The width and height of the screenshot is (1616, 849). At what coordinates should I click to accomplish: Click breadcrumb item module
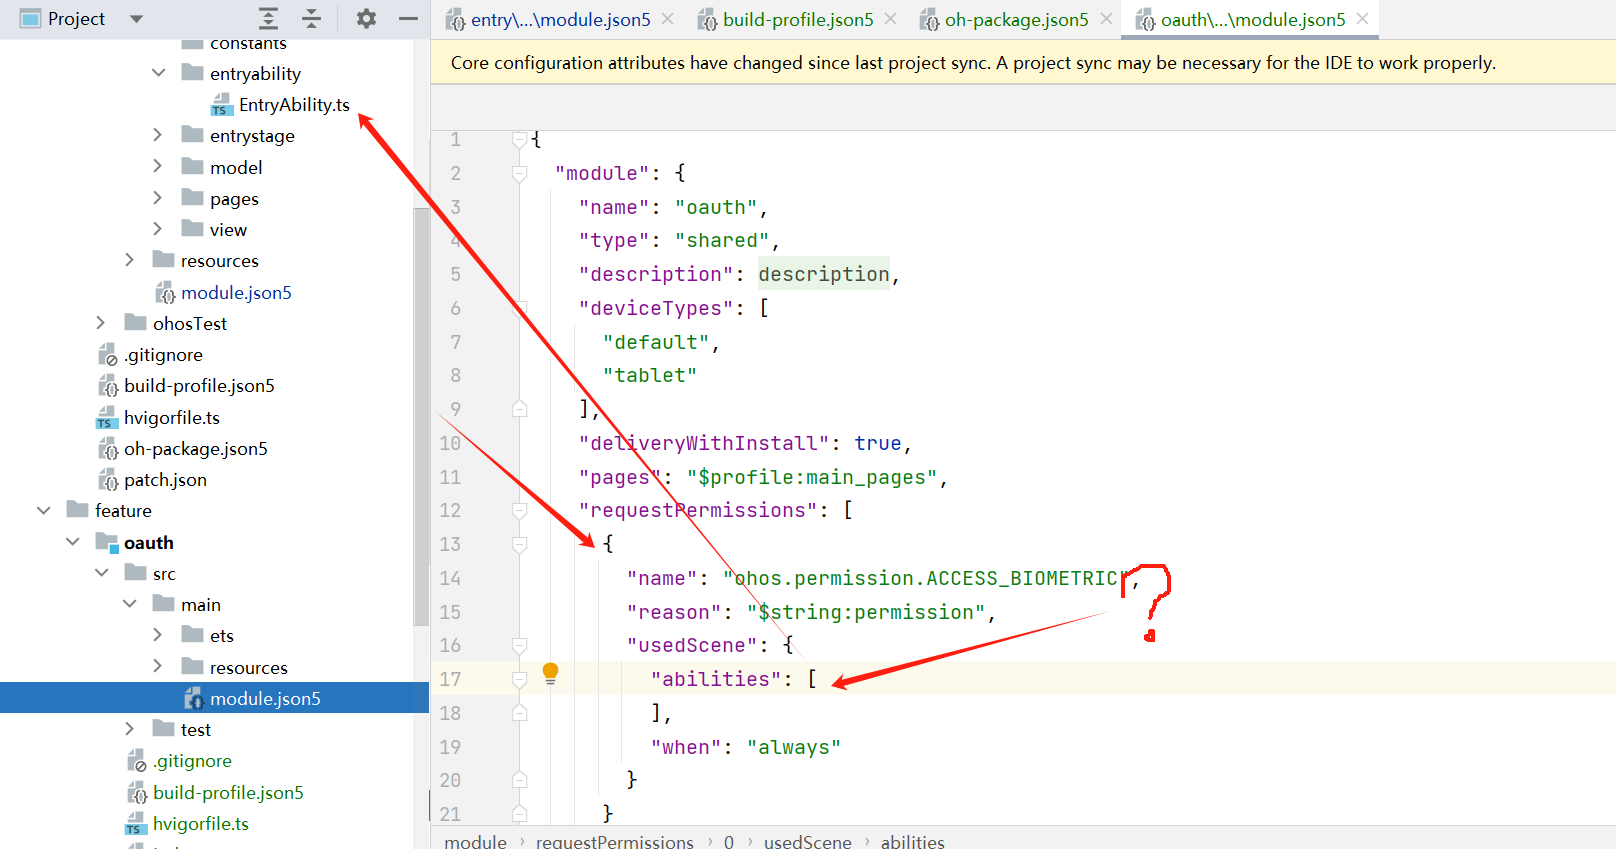point(475,841)
